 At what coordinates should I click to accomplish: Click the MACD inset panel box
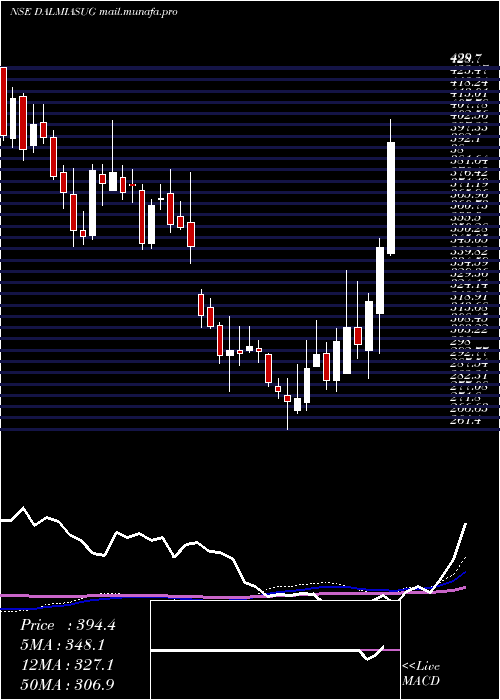(x=275, y=650)
